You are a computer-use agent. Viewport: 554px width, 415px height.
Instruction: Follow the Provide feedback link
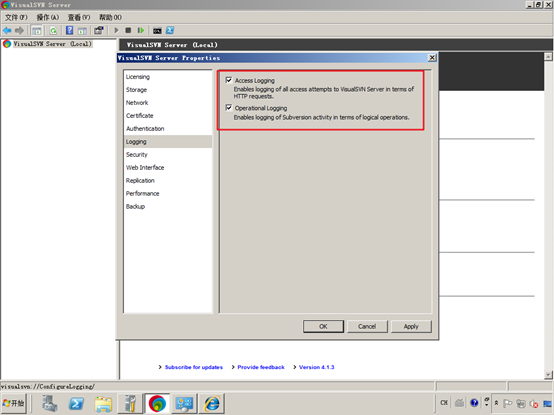261,367
